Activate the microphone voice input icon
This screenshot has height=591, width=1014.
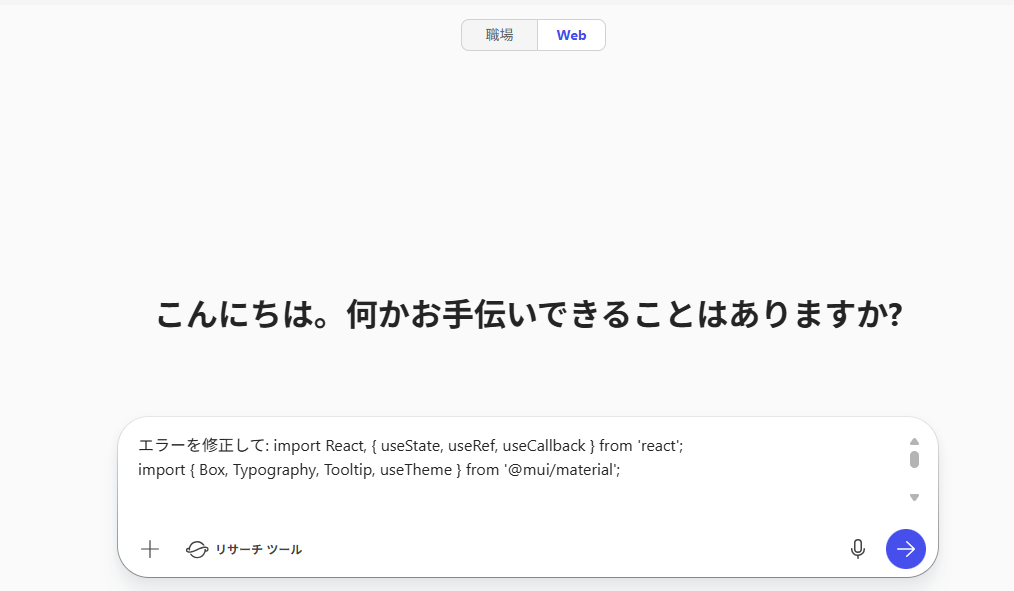coord(857,549)
